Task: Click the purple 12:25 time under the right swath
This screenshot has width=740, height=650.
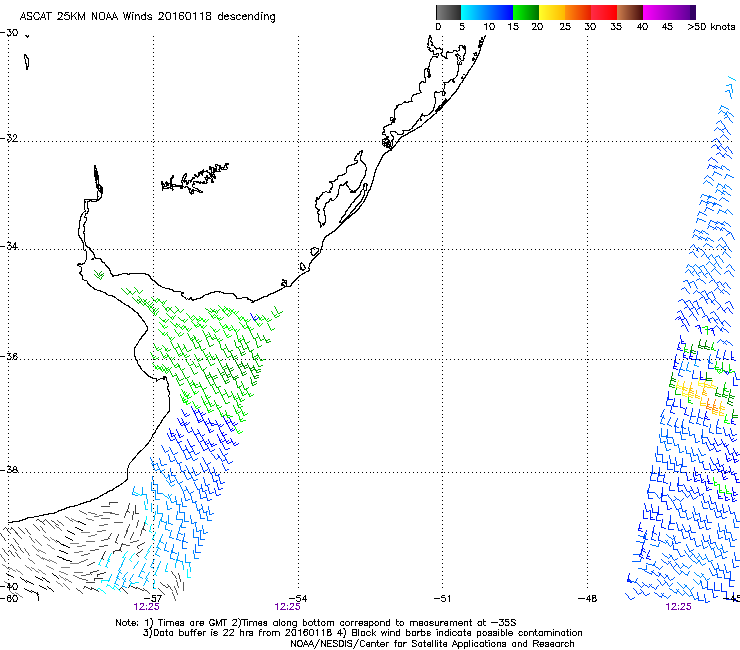Action: click(678, 607)
